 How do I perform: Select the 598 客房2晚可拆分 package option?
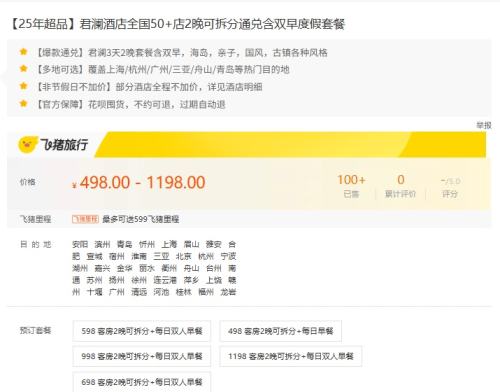click(142, 331)
